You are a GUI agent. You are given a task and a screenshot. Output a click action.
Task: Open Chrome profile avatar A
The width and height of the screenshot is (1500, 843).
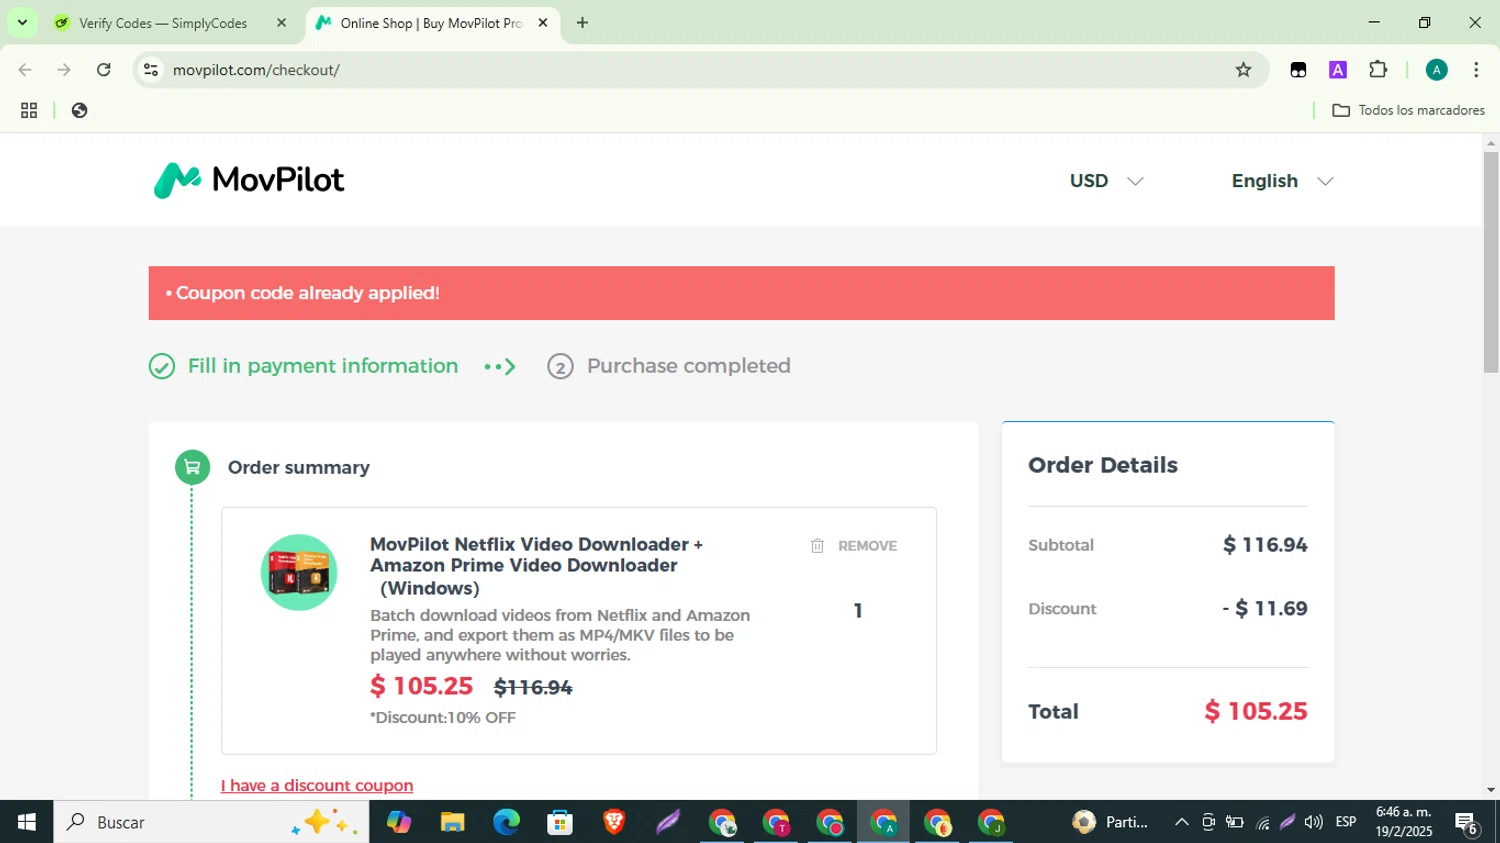click(x=1437, y=70)
